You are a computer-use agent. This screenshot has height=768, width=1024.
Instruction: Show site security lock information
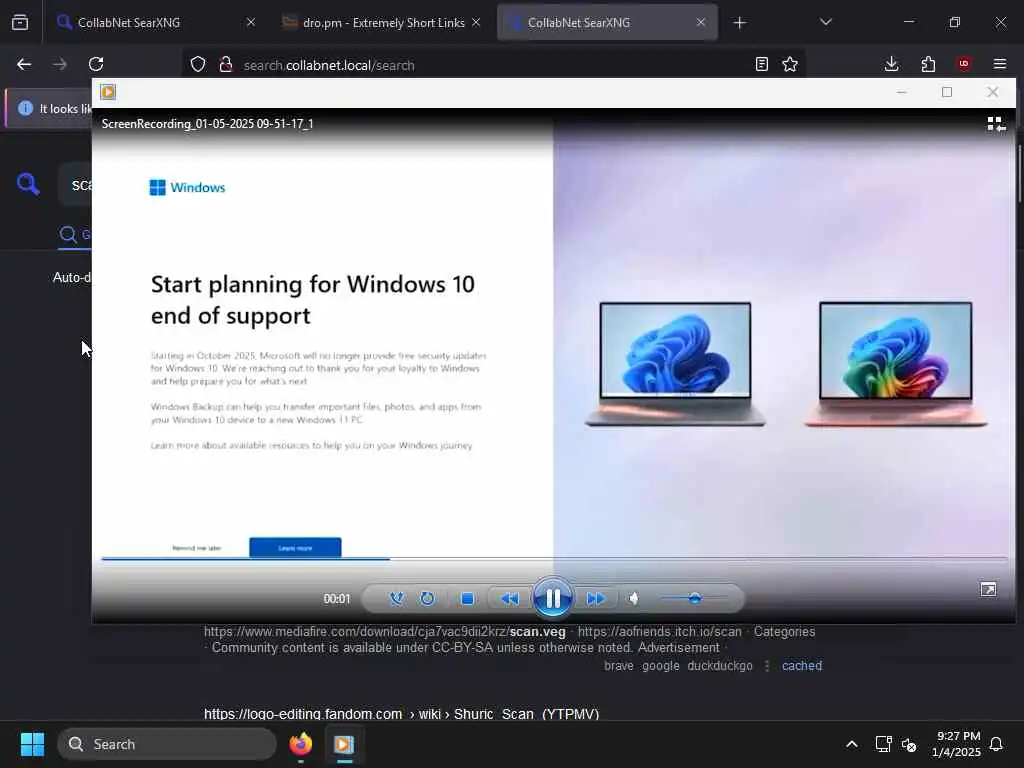click(225, 65)
